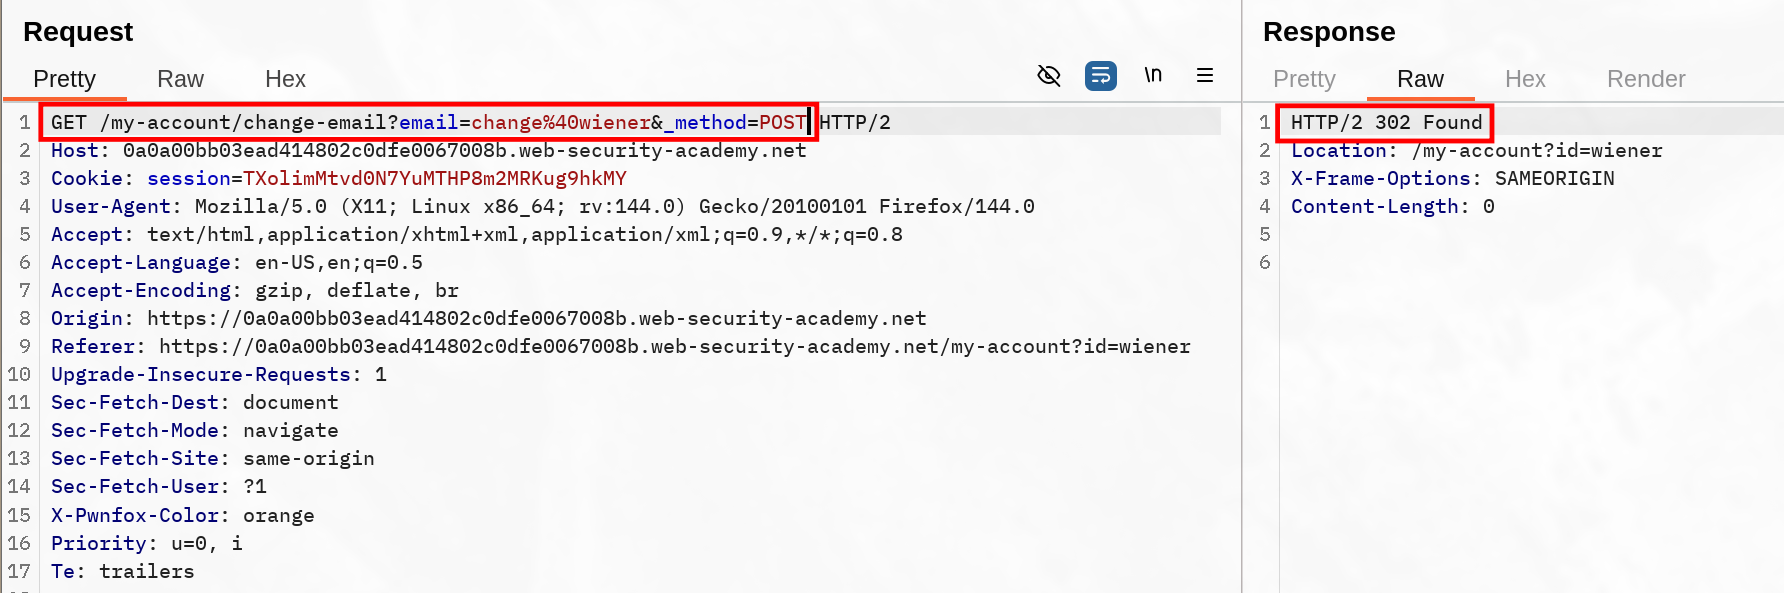1784x593 pixels.
Task: Switch to the Response Hex tab
Action: (x=1525, y=79)
